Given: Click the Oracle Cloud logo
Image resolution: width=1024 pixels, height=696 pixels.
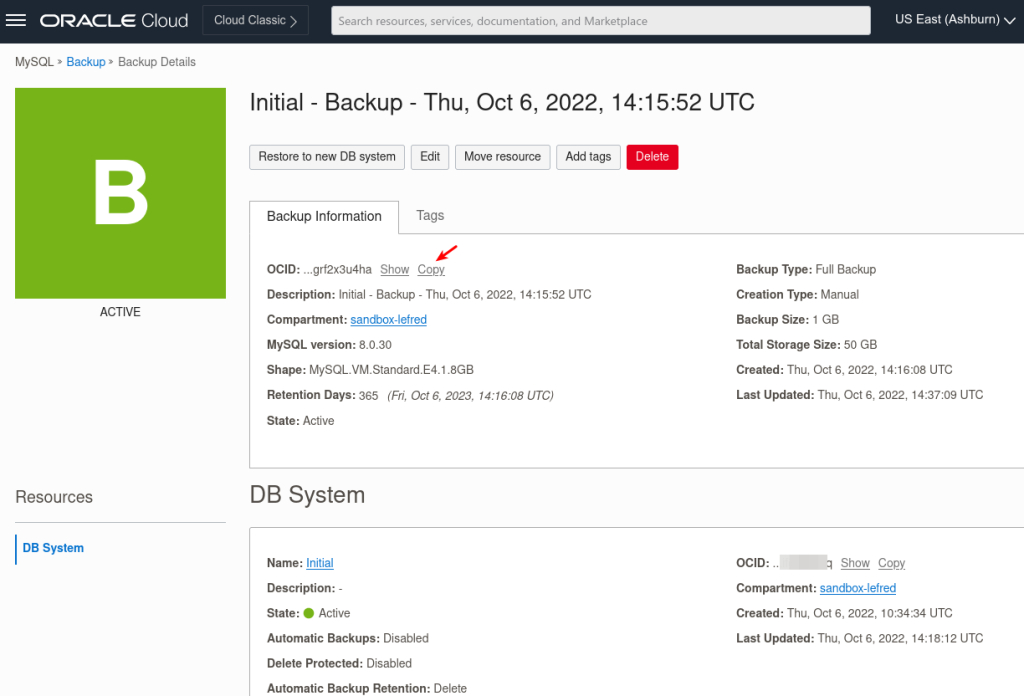Looking at the screenshot, I should [x=113, y=19].
